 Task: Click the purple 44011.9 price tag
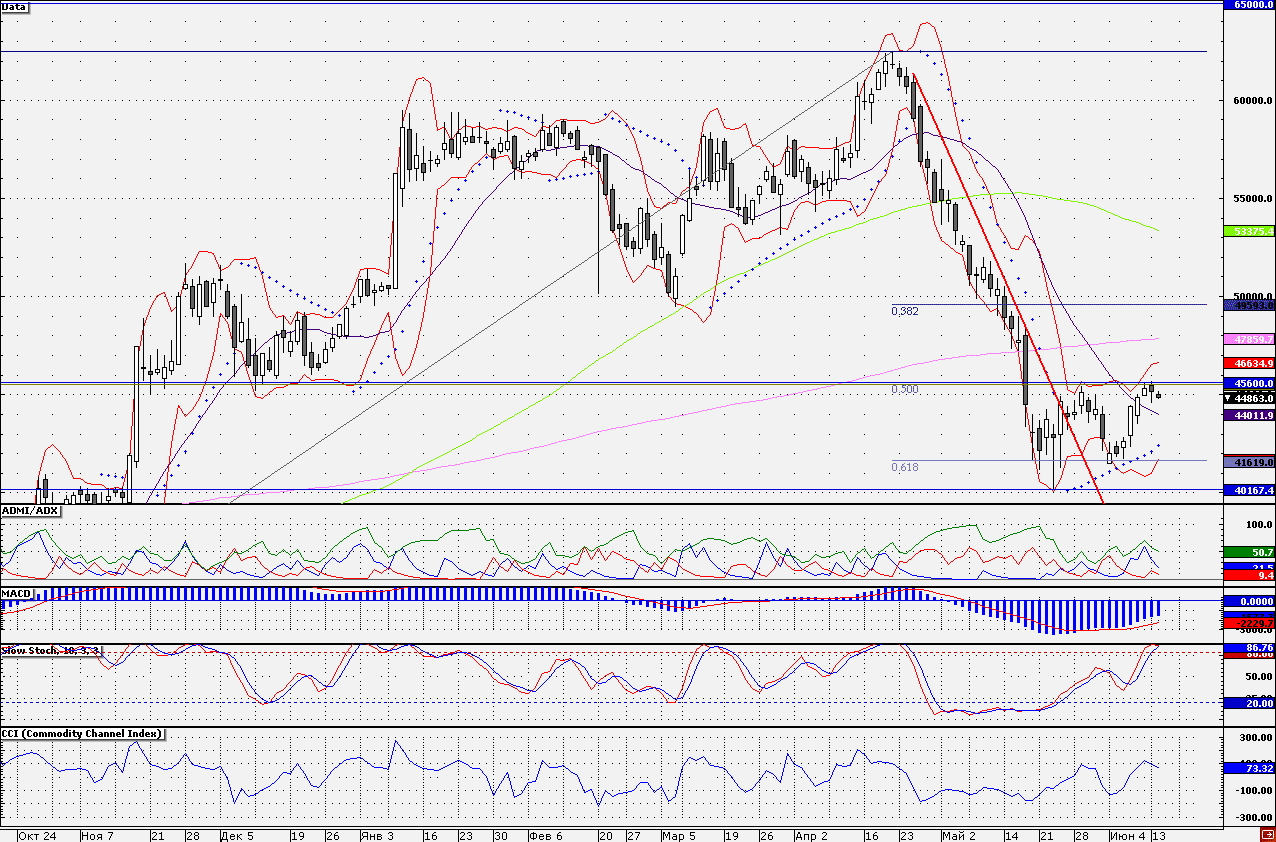[1250, 415]
